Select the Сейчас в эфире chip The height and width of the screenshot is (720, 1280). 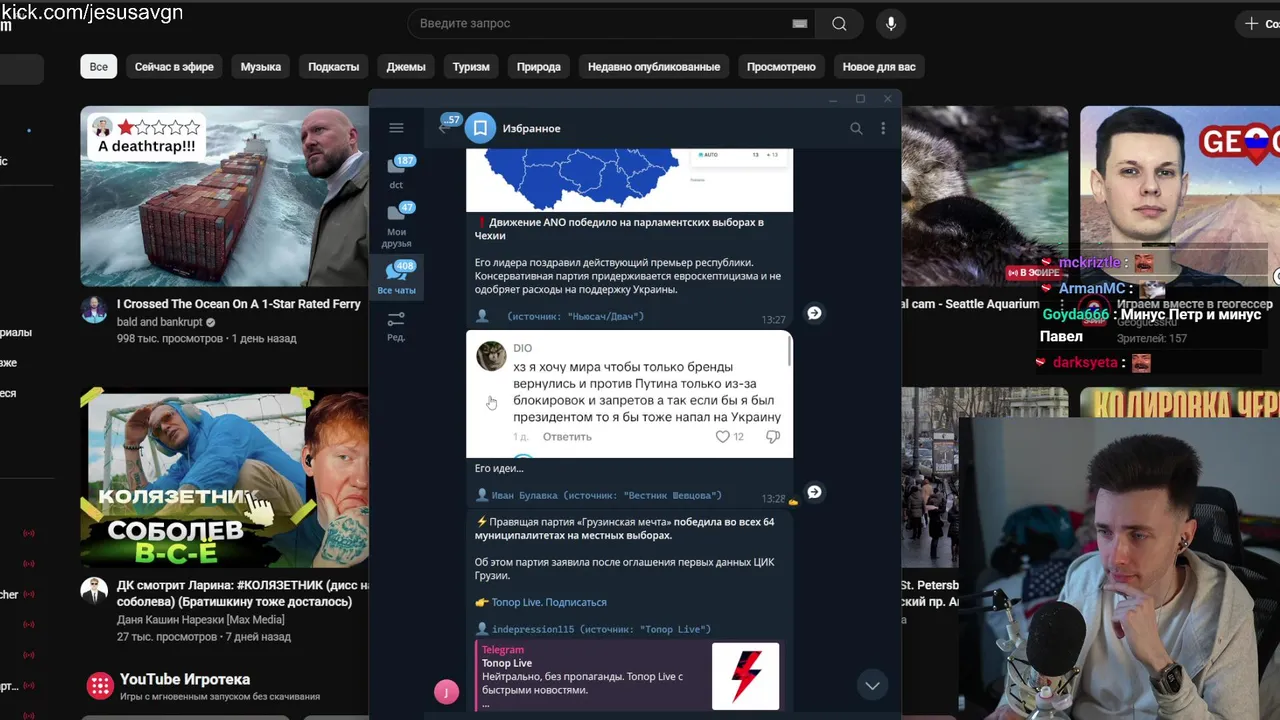click(174, 67)
